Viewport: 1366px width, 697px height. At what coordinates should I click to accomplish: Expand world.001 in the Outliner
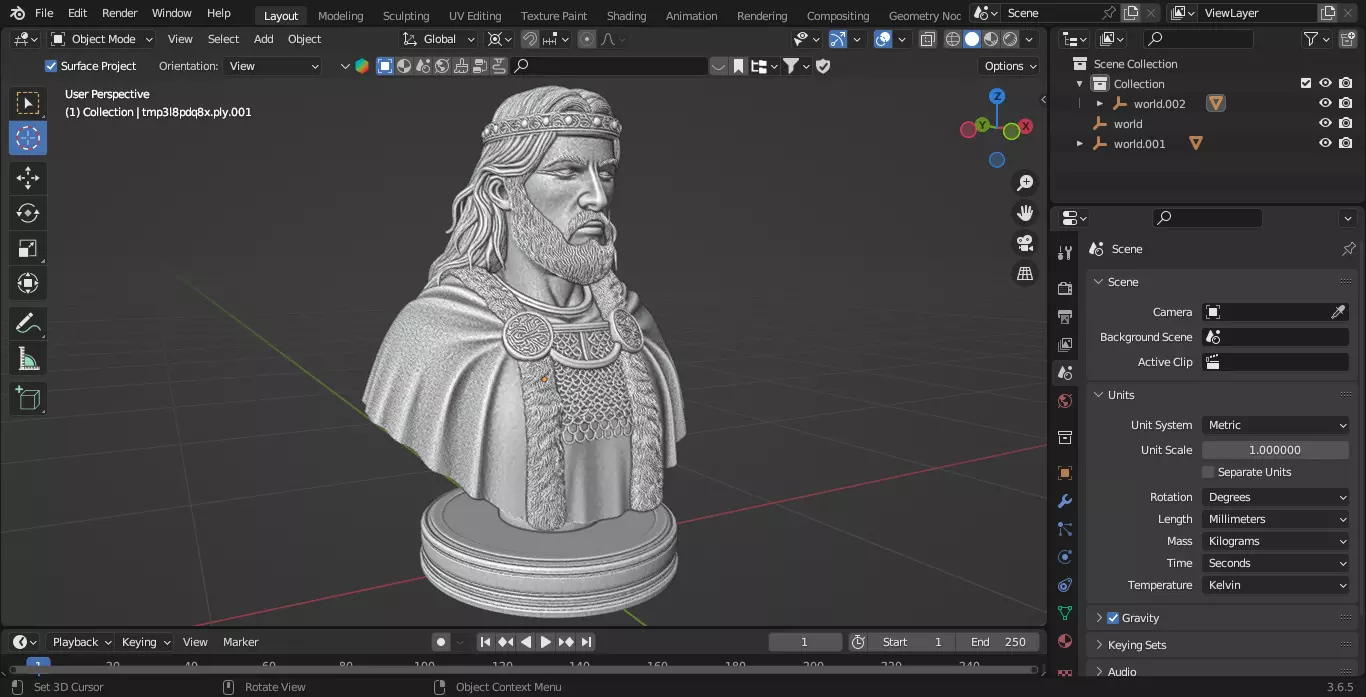tap(1079, 144)
